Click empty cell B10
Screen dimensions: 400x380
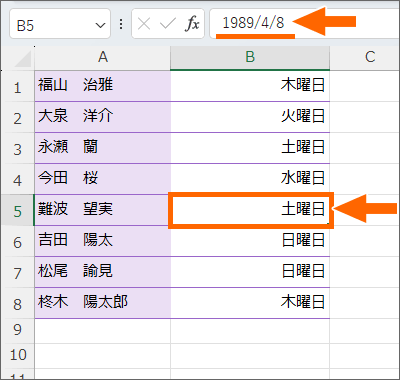click(x=250, y=356)
